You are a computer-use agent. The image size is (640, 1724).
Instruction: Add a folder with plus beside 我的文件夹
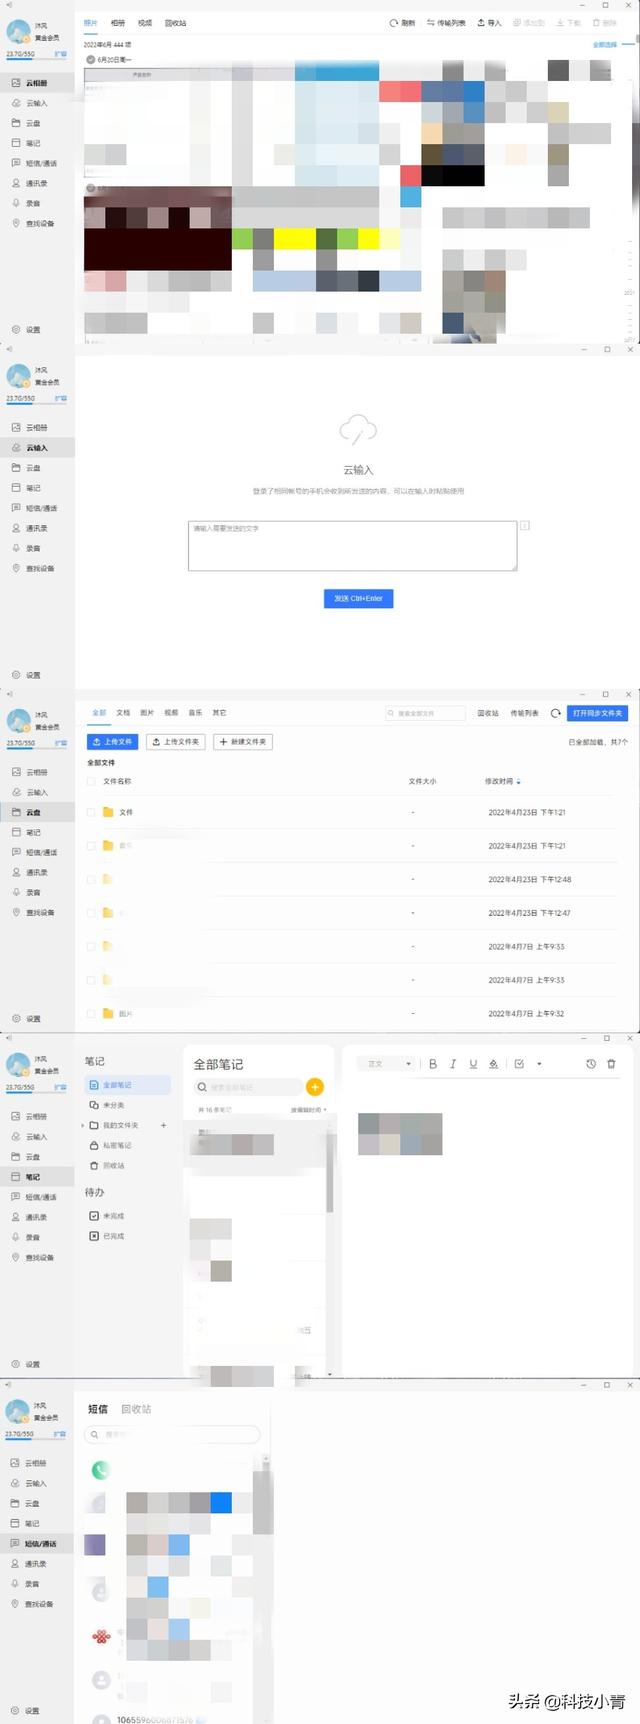(x=163, y=1125)
